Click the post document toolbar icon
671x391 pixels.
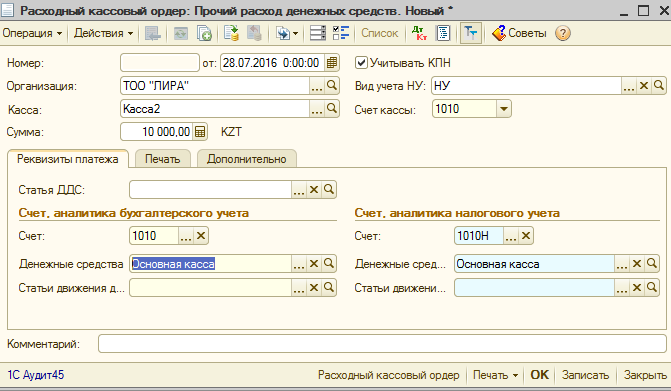click(x=231, y=33)
